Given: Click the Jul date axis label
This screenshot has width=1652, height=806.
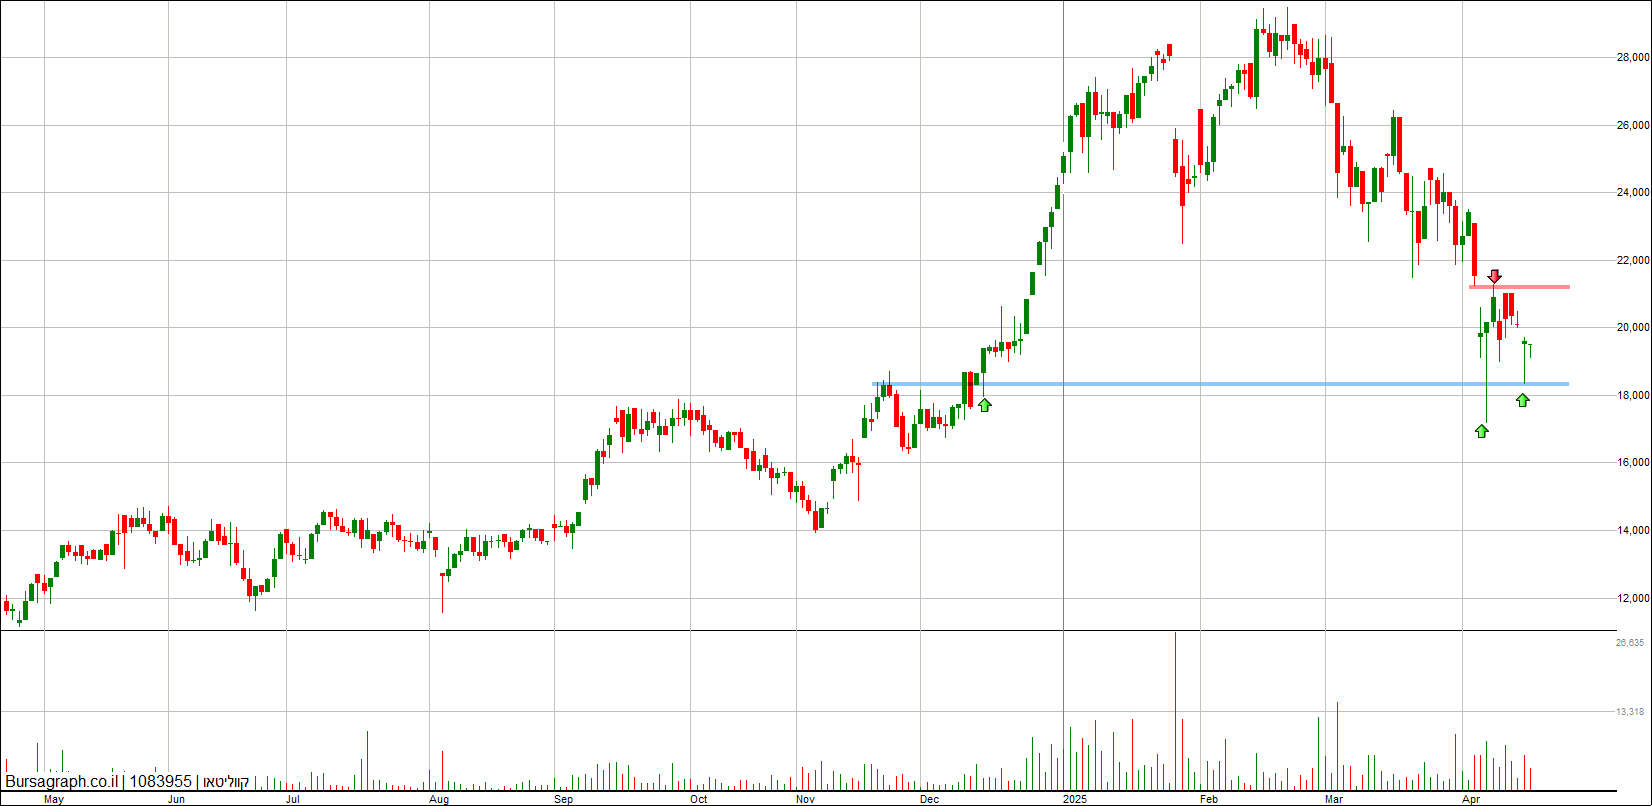Looking at the screenshot, I should 293,799.
